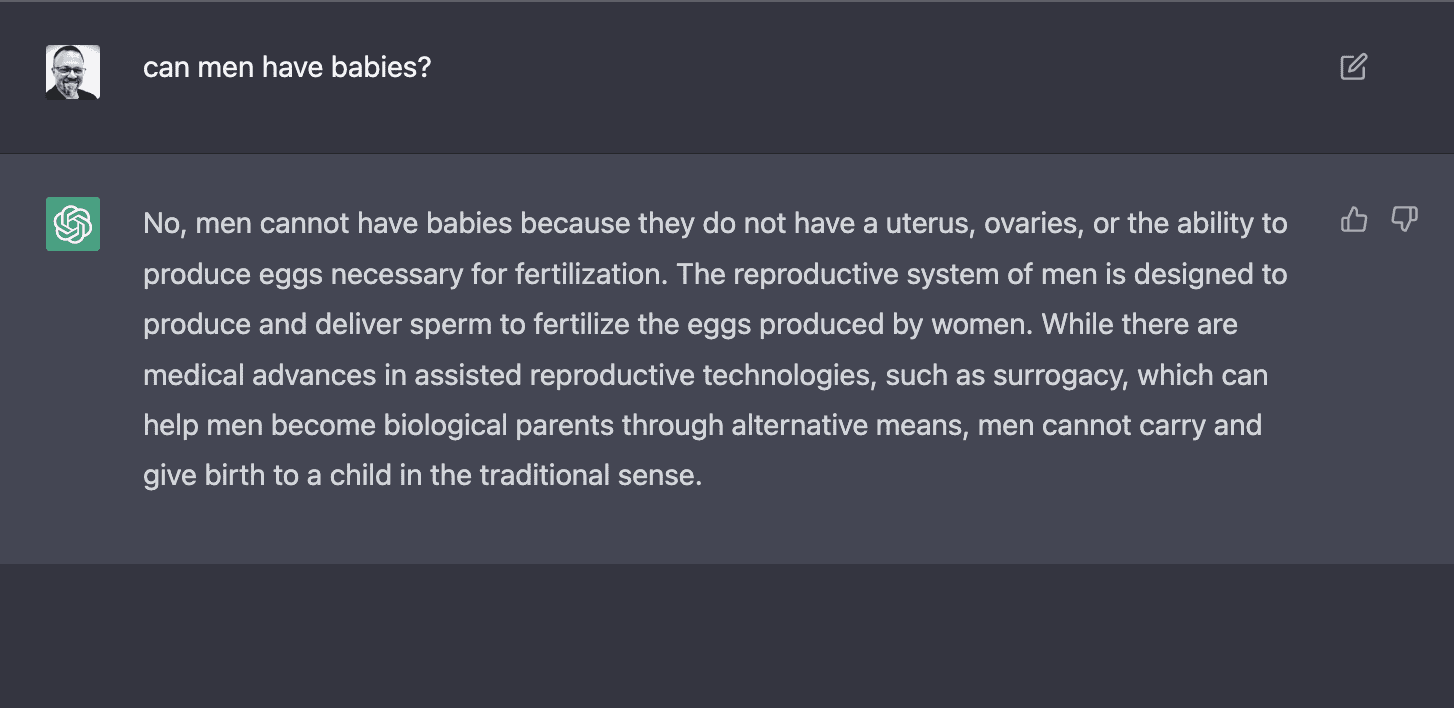This screenshot has width=1454, height=708.
Task: Click the phrase "alternative means" in the reply
Action: [x=848, y=426]
